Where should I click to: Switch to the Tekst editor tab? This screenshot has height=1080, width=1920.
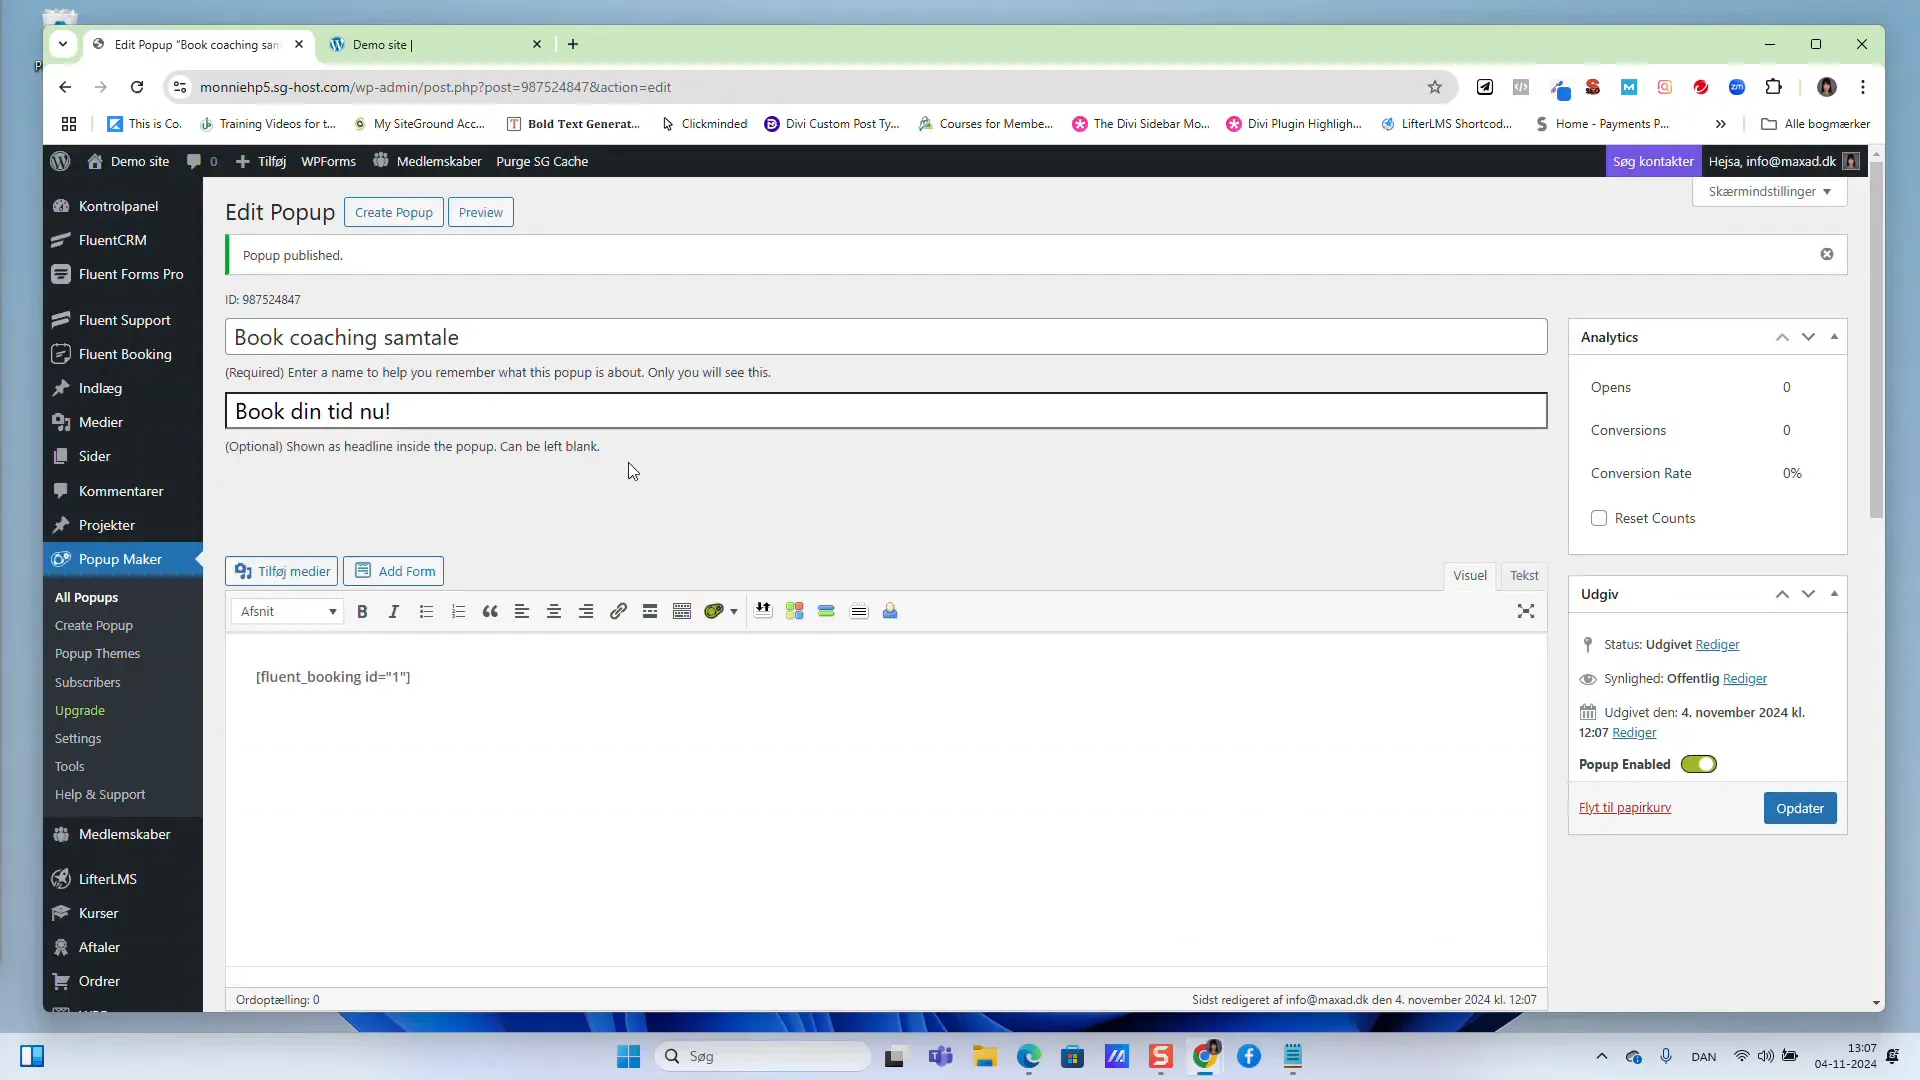(x=1524, y=575)
